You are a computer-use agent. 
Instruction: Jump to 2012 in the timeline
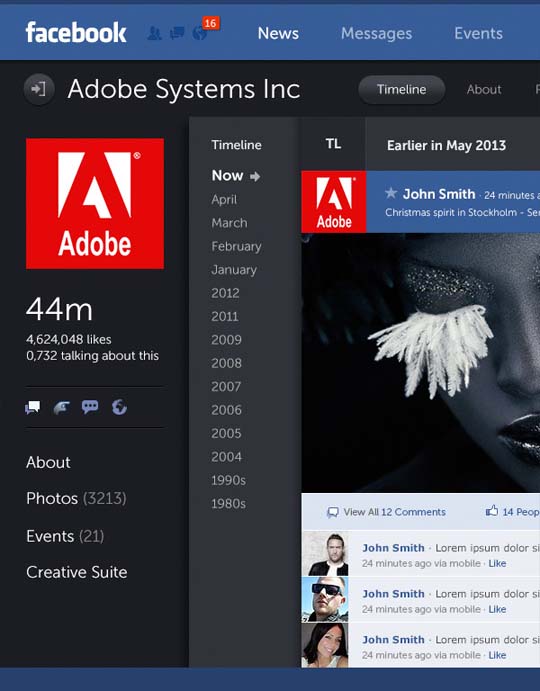[225, 293]
